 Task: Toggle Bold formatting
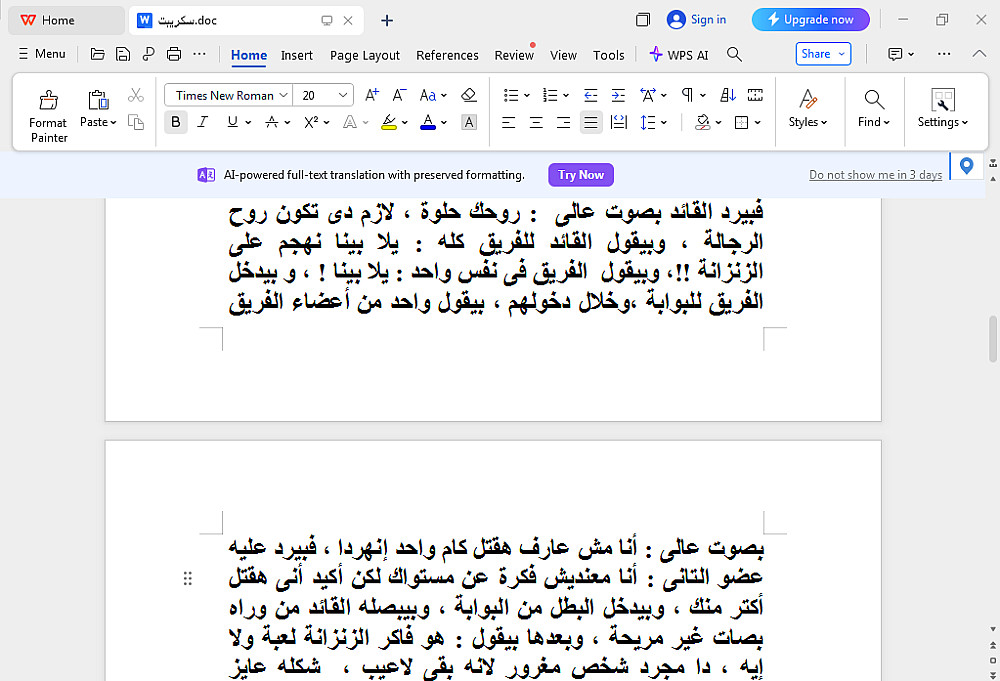[176, 122]
